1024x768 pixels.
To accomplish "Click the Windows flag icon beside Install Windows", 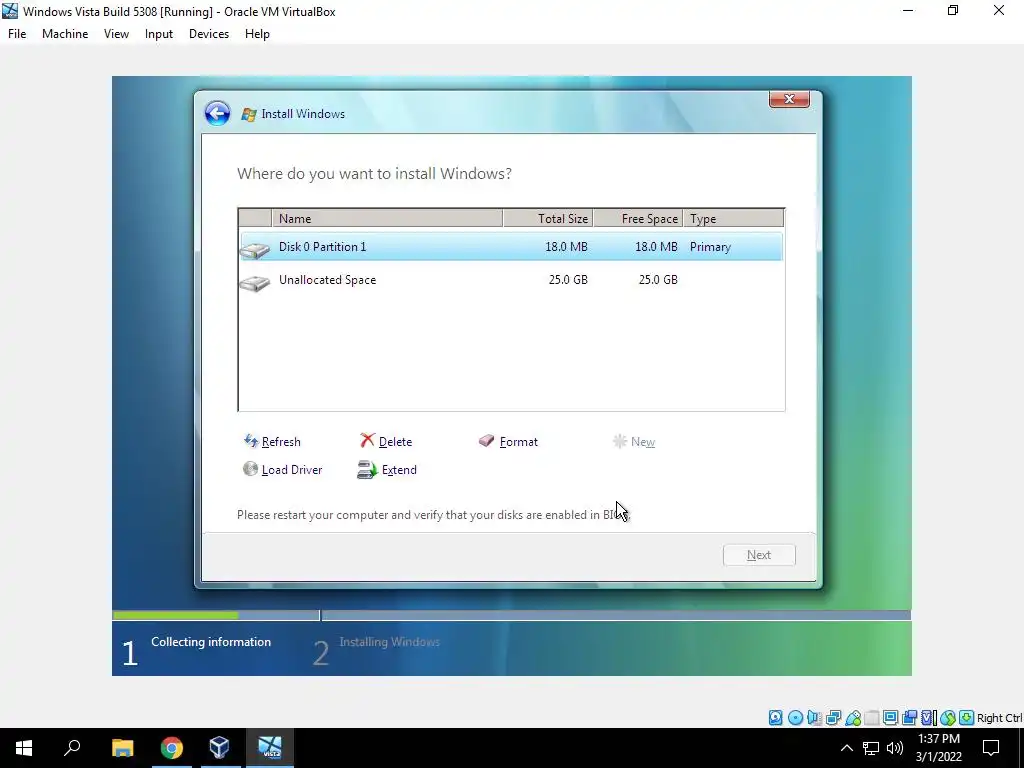I will [248, 114].
